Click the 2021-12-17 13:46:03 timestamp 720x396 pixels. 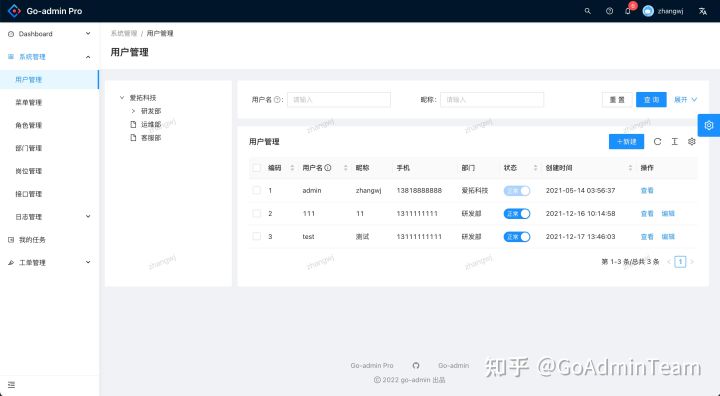coord(580,237)
